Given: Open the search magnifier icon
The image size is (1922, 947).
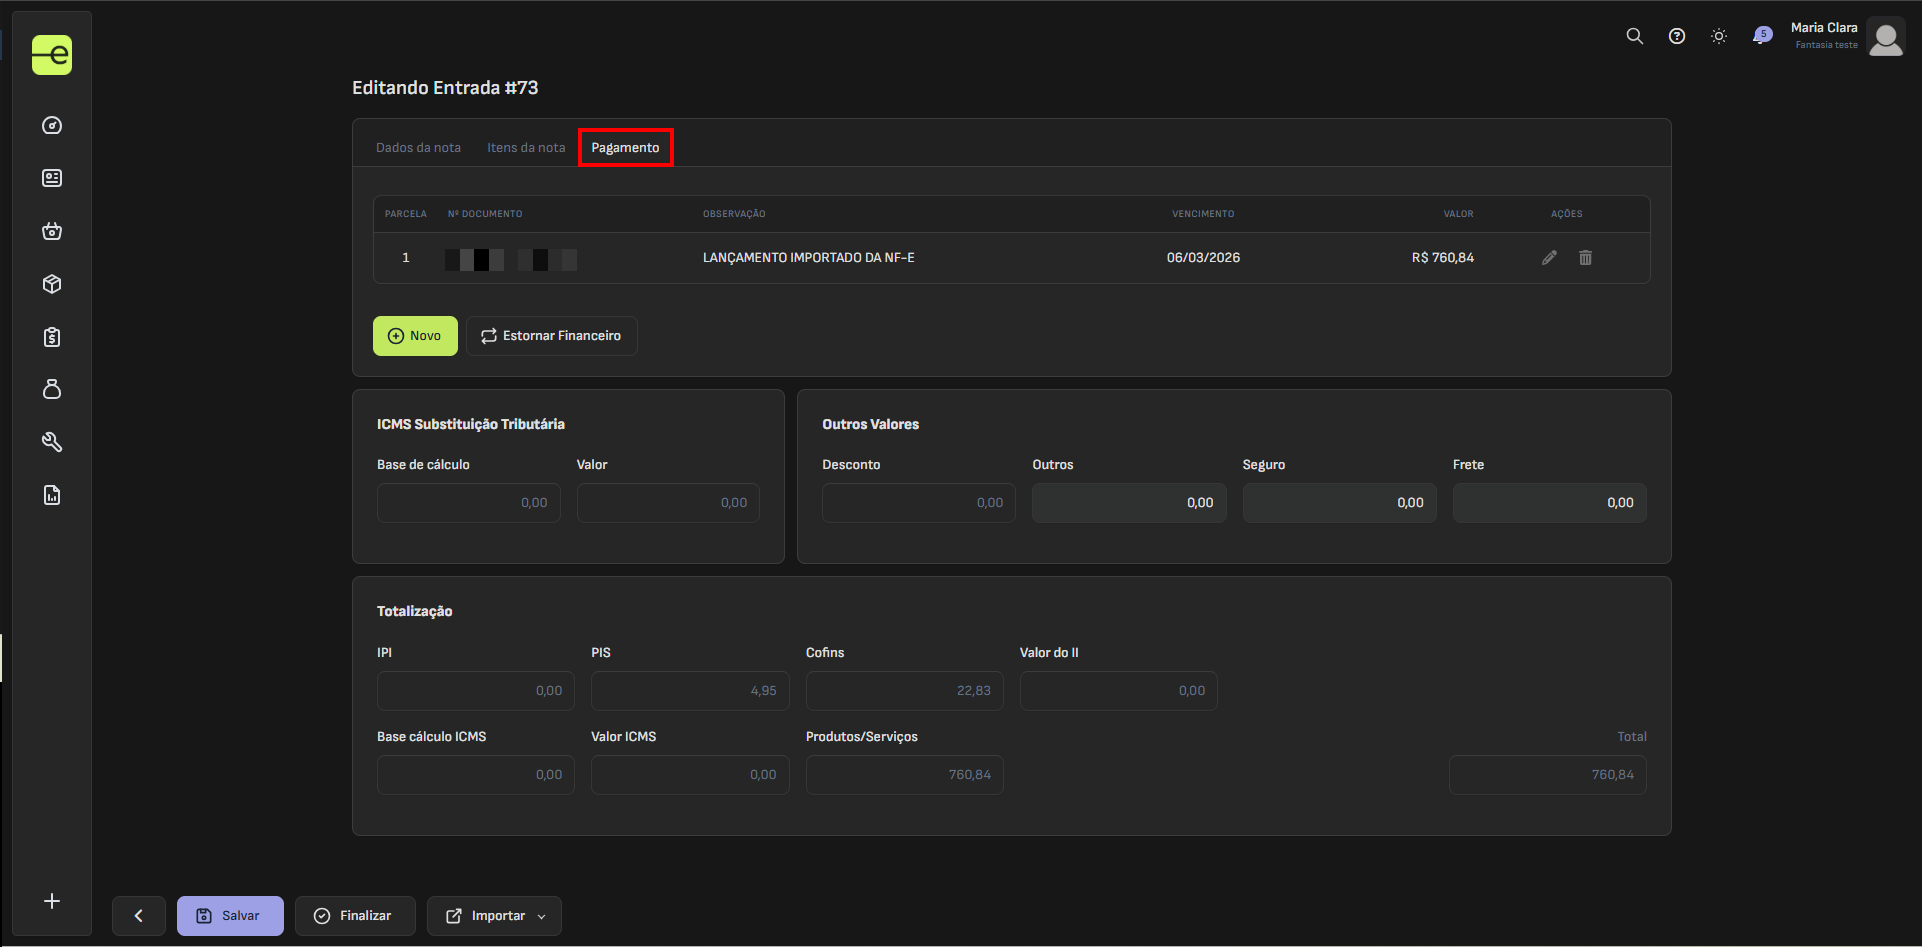Looking at the screenshot, I should coord(1635,36).
